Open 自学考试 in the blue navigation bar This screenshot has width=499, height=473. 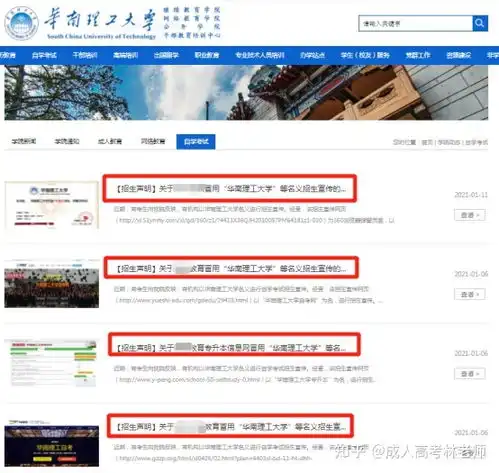point(44,55)
